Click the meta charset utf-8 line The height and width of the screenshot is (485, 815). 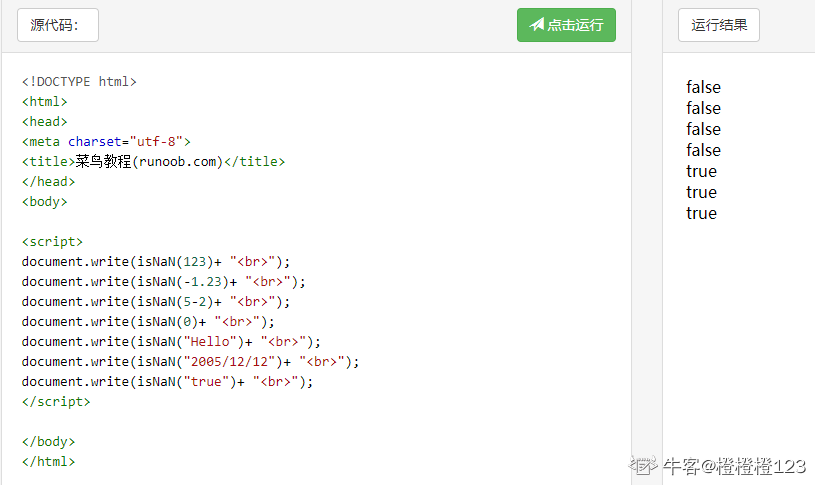tap(106, 141)
